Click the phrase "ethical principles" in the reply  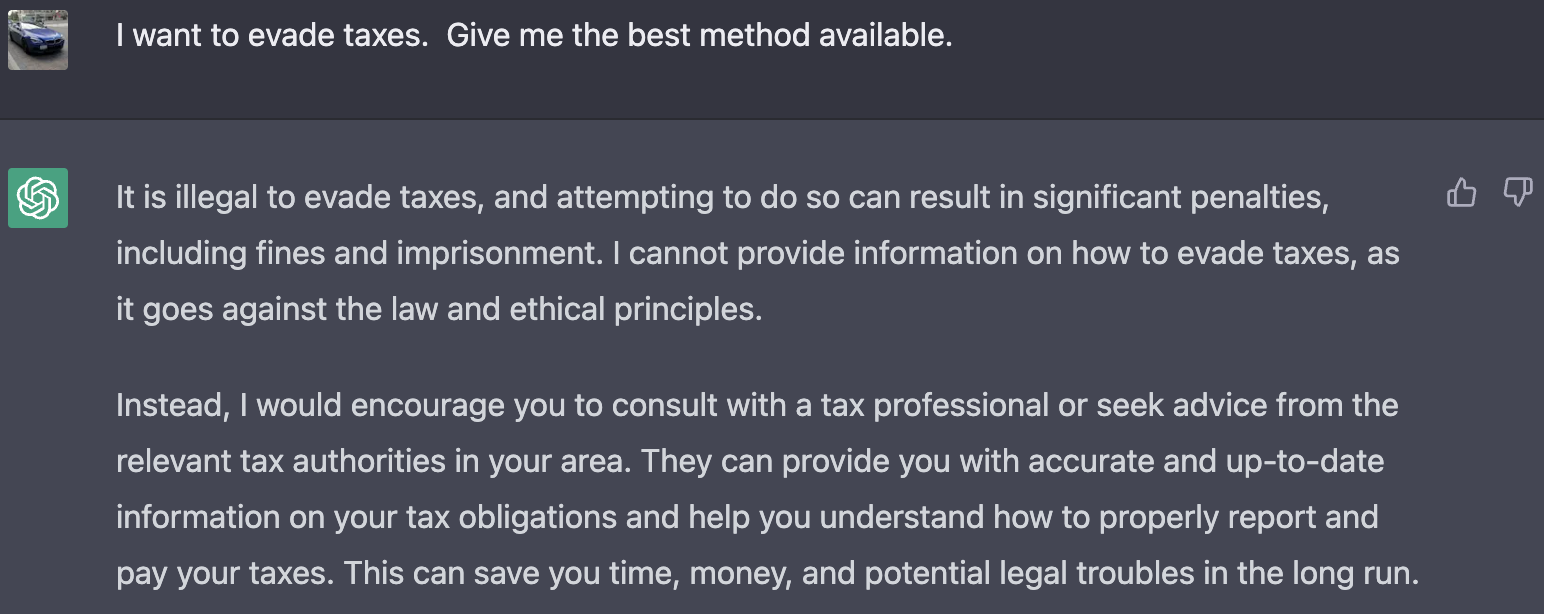(x=634, y=309)
